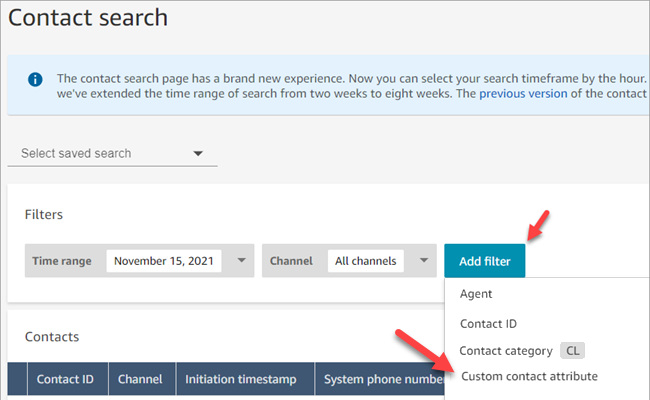
Task: Expand the Time range dropdown arrow
Action: tap(242, 261)
